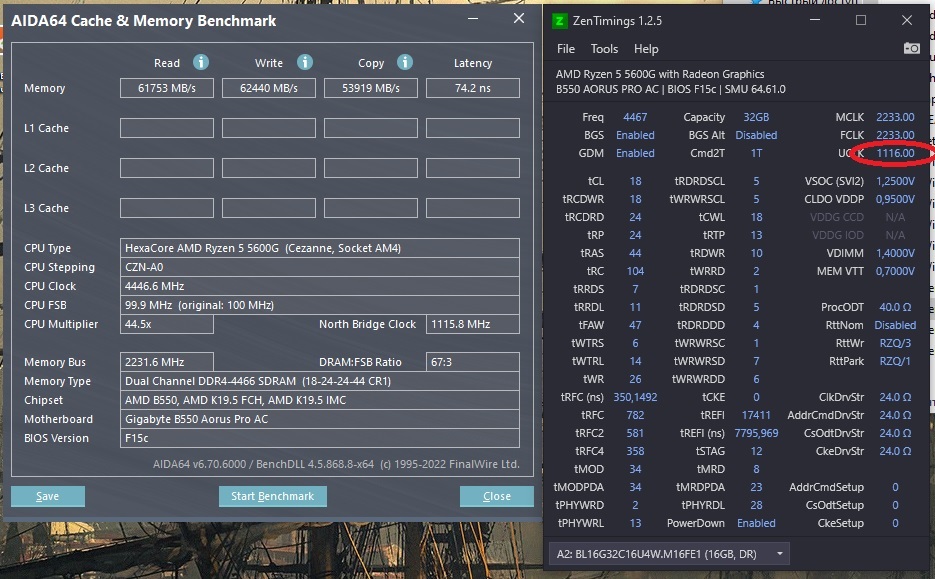Click the CPU Multiplier value 44.5x
This screenshot has height=579, width=935.
(x=167, y=324)
